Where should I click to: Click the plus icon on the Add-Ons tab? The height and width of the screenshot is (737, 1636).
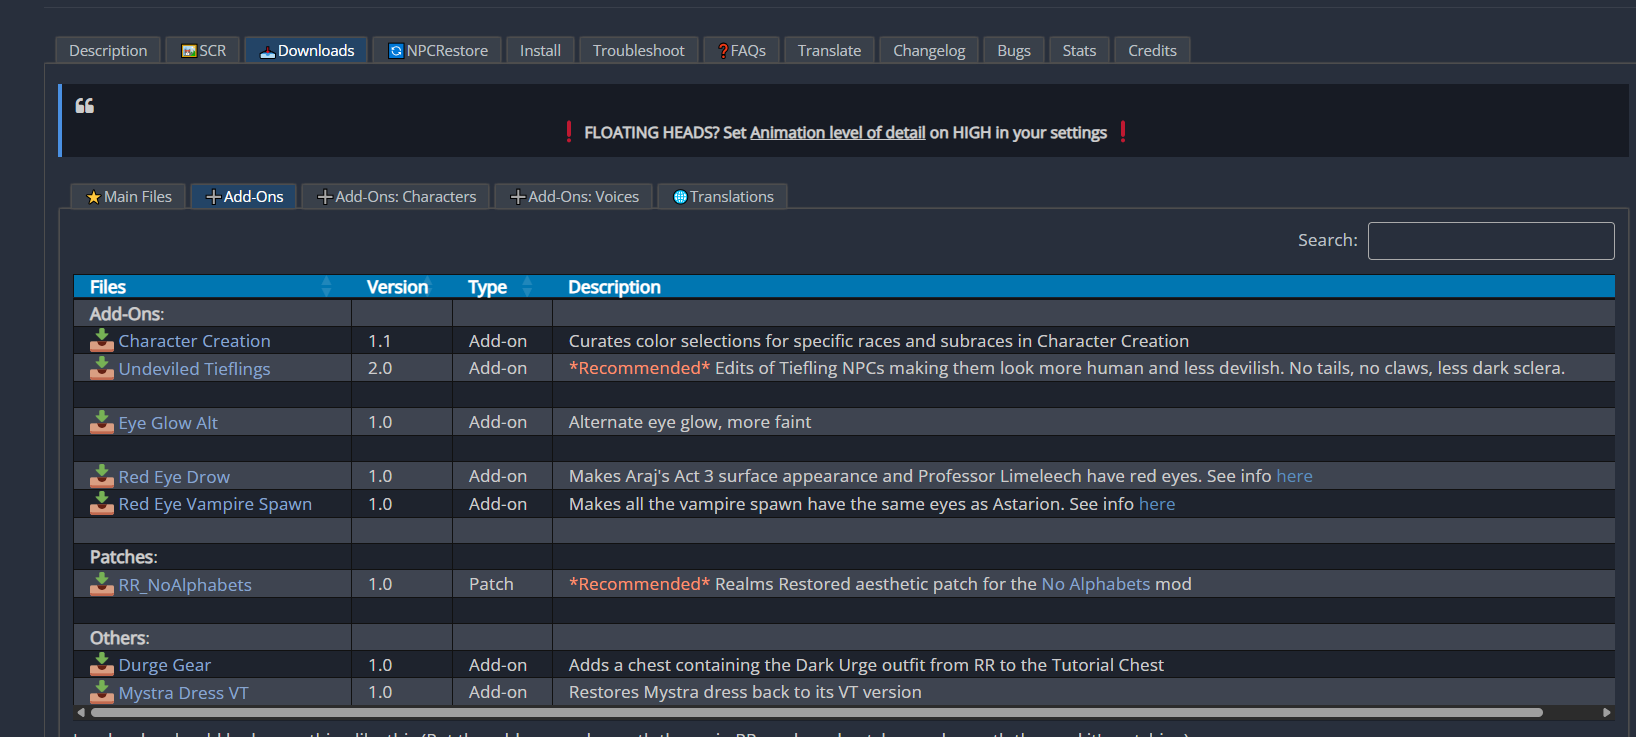click(213, 197)
